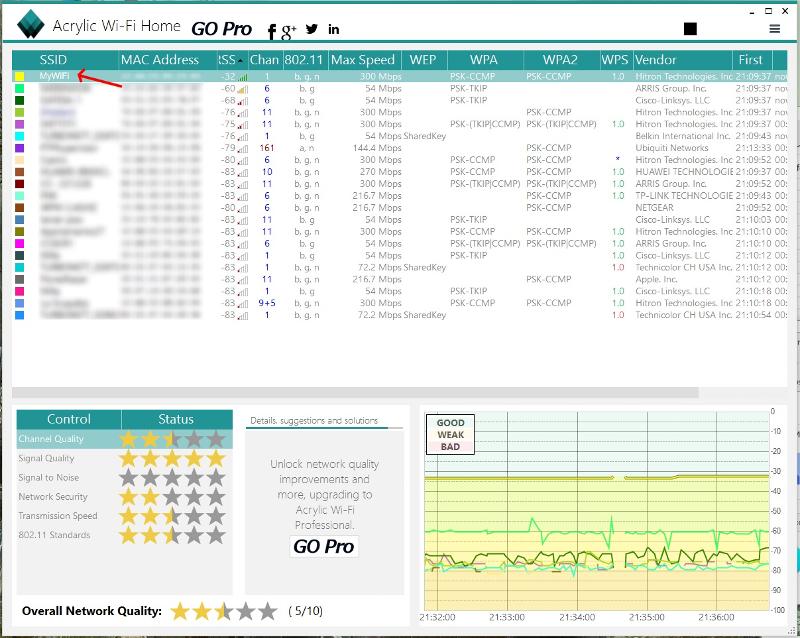
Task: Click the Network Security star rating
Action: [x=172, y=497]
